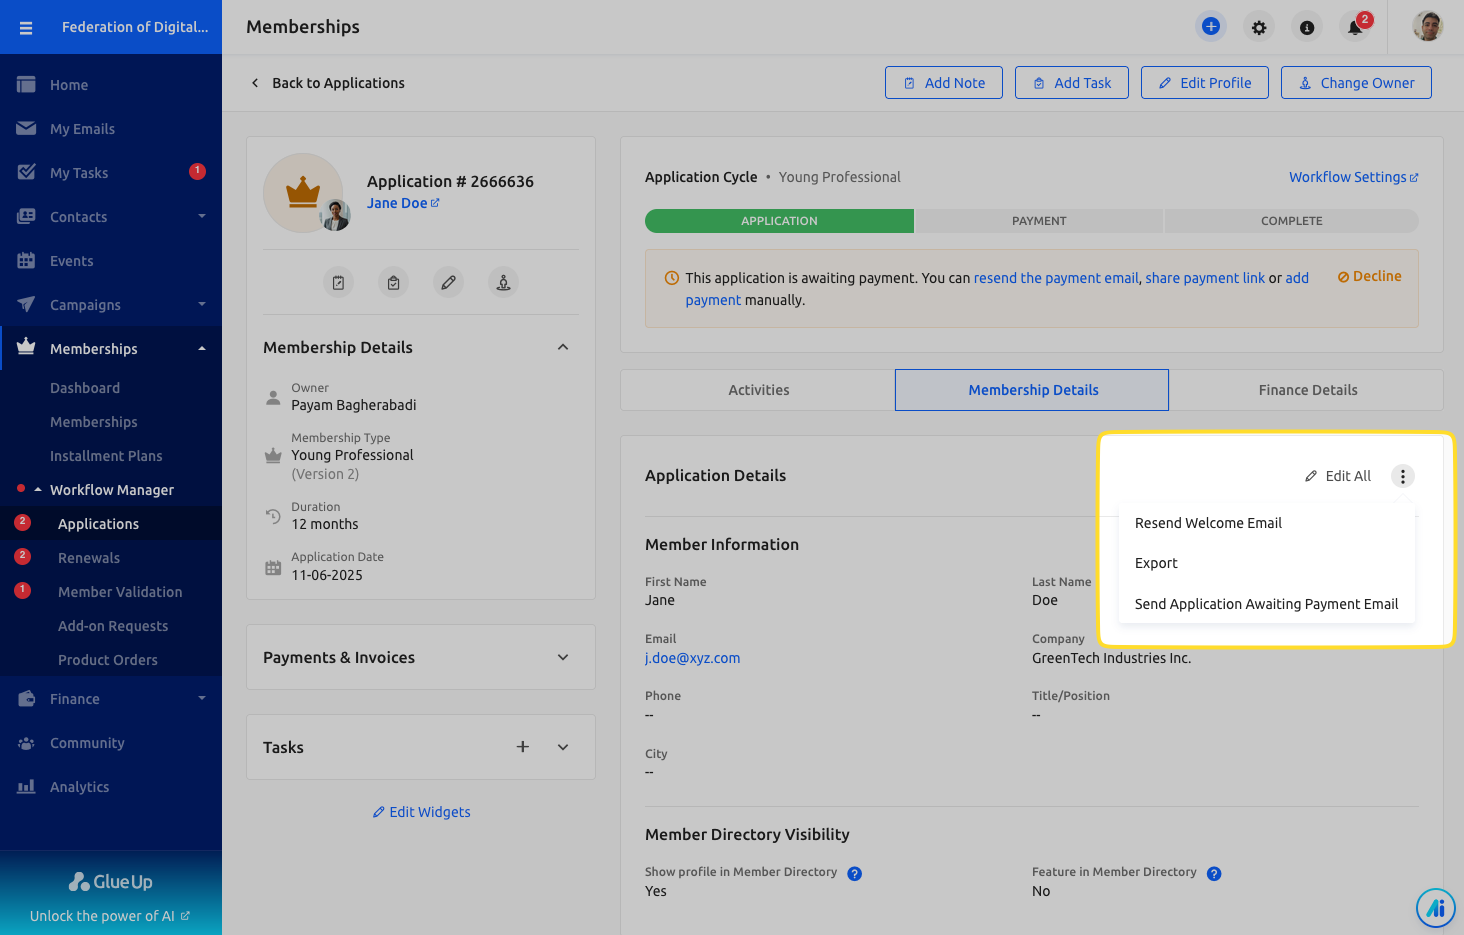The height and width of the screenshot is (935, 1464).
Task: Expand Payments & Invoices panel
Action: point(563,657)
